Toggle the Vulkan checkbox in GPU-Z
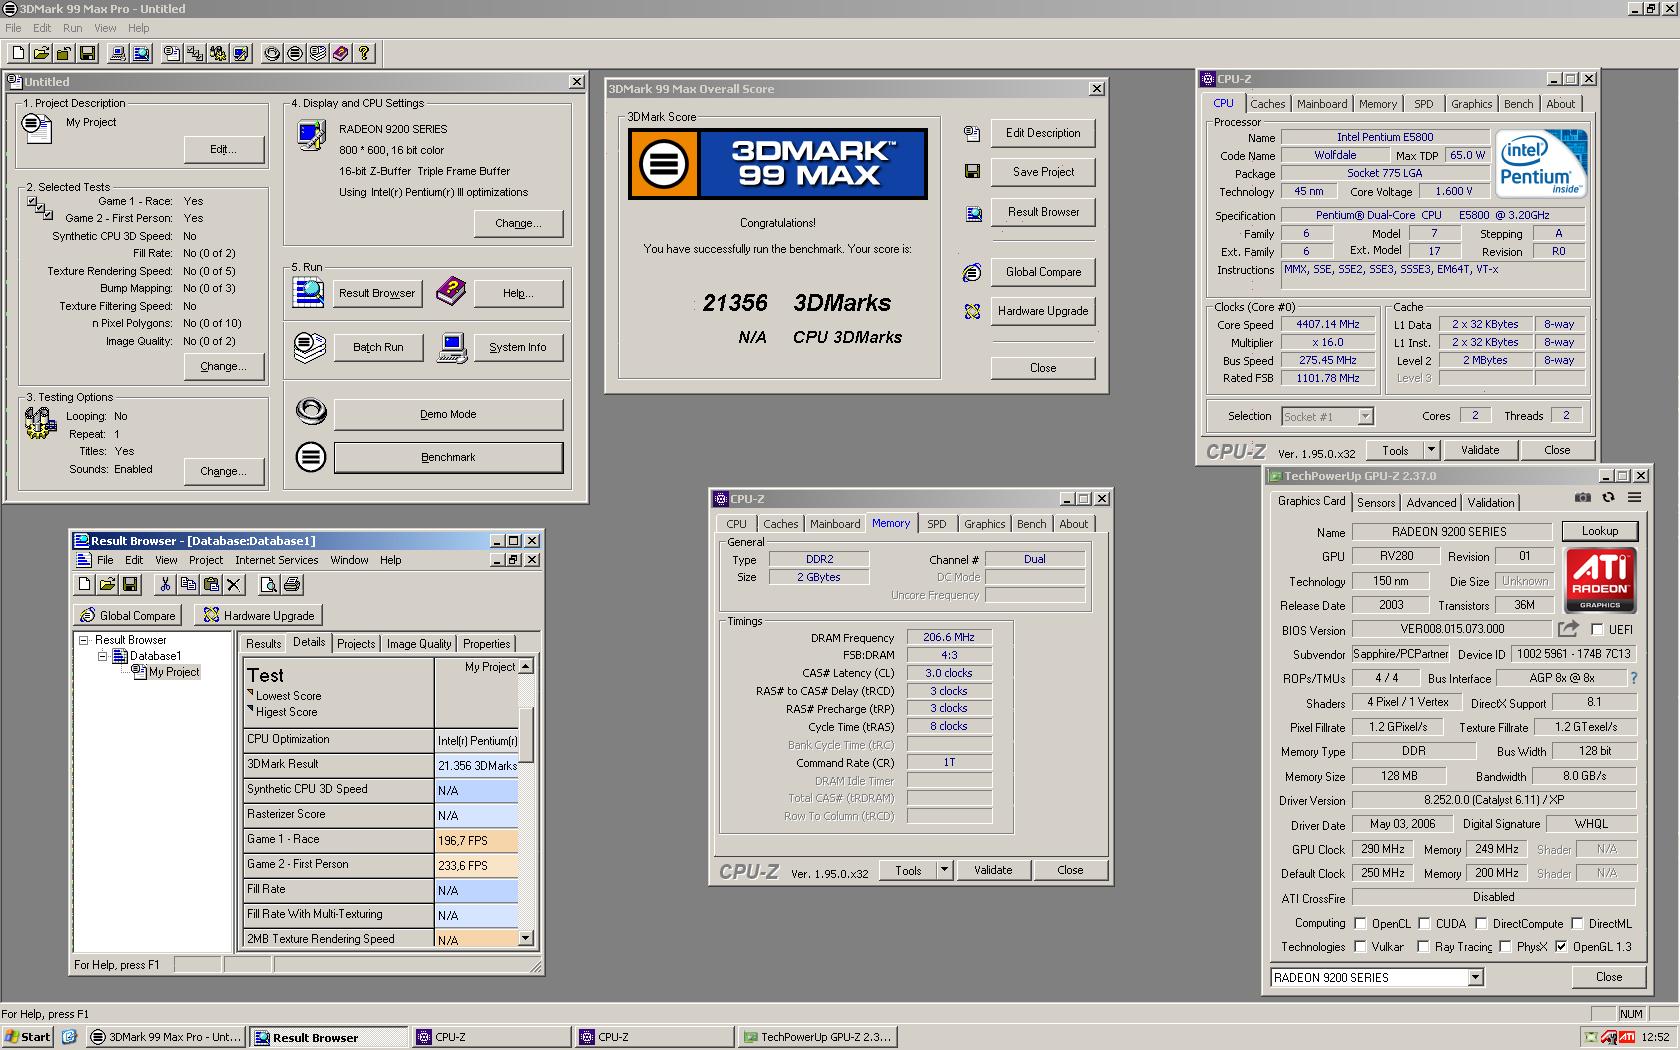Screen dimensions: 1680x1050 tap(1360, 946)
